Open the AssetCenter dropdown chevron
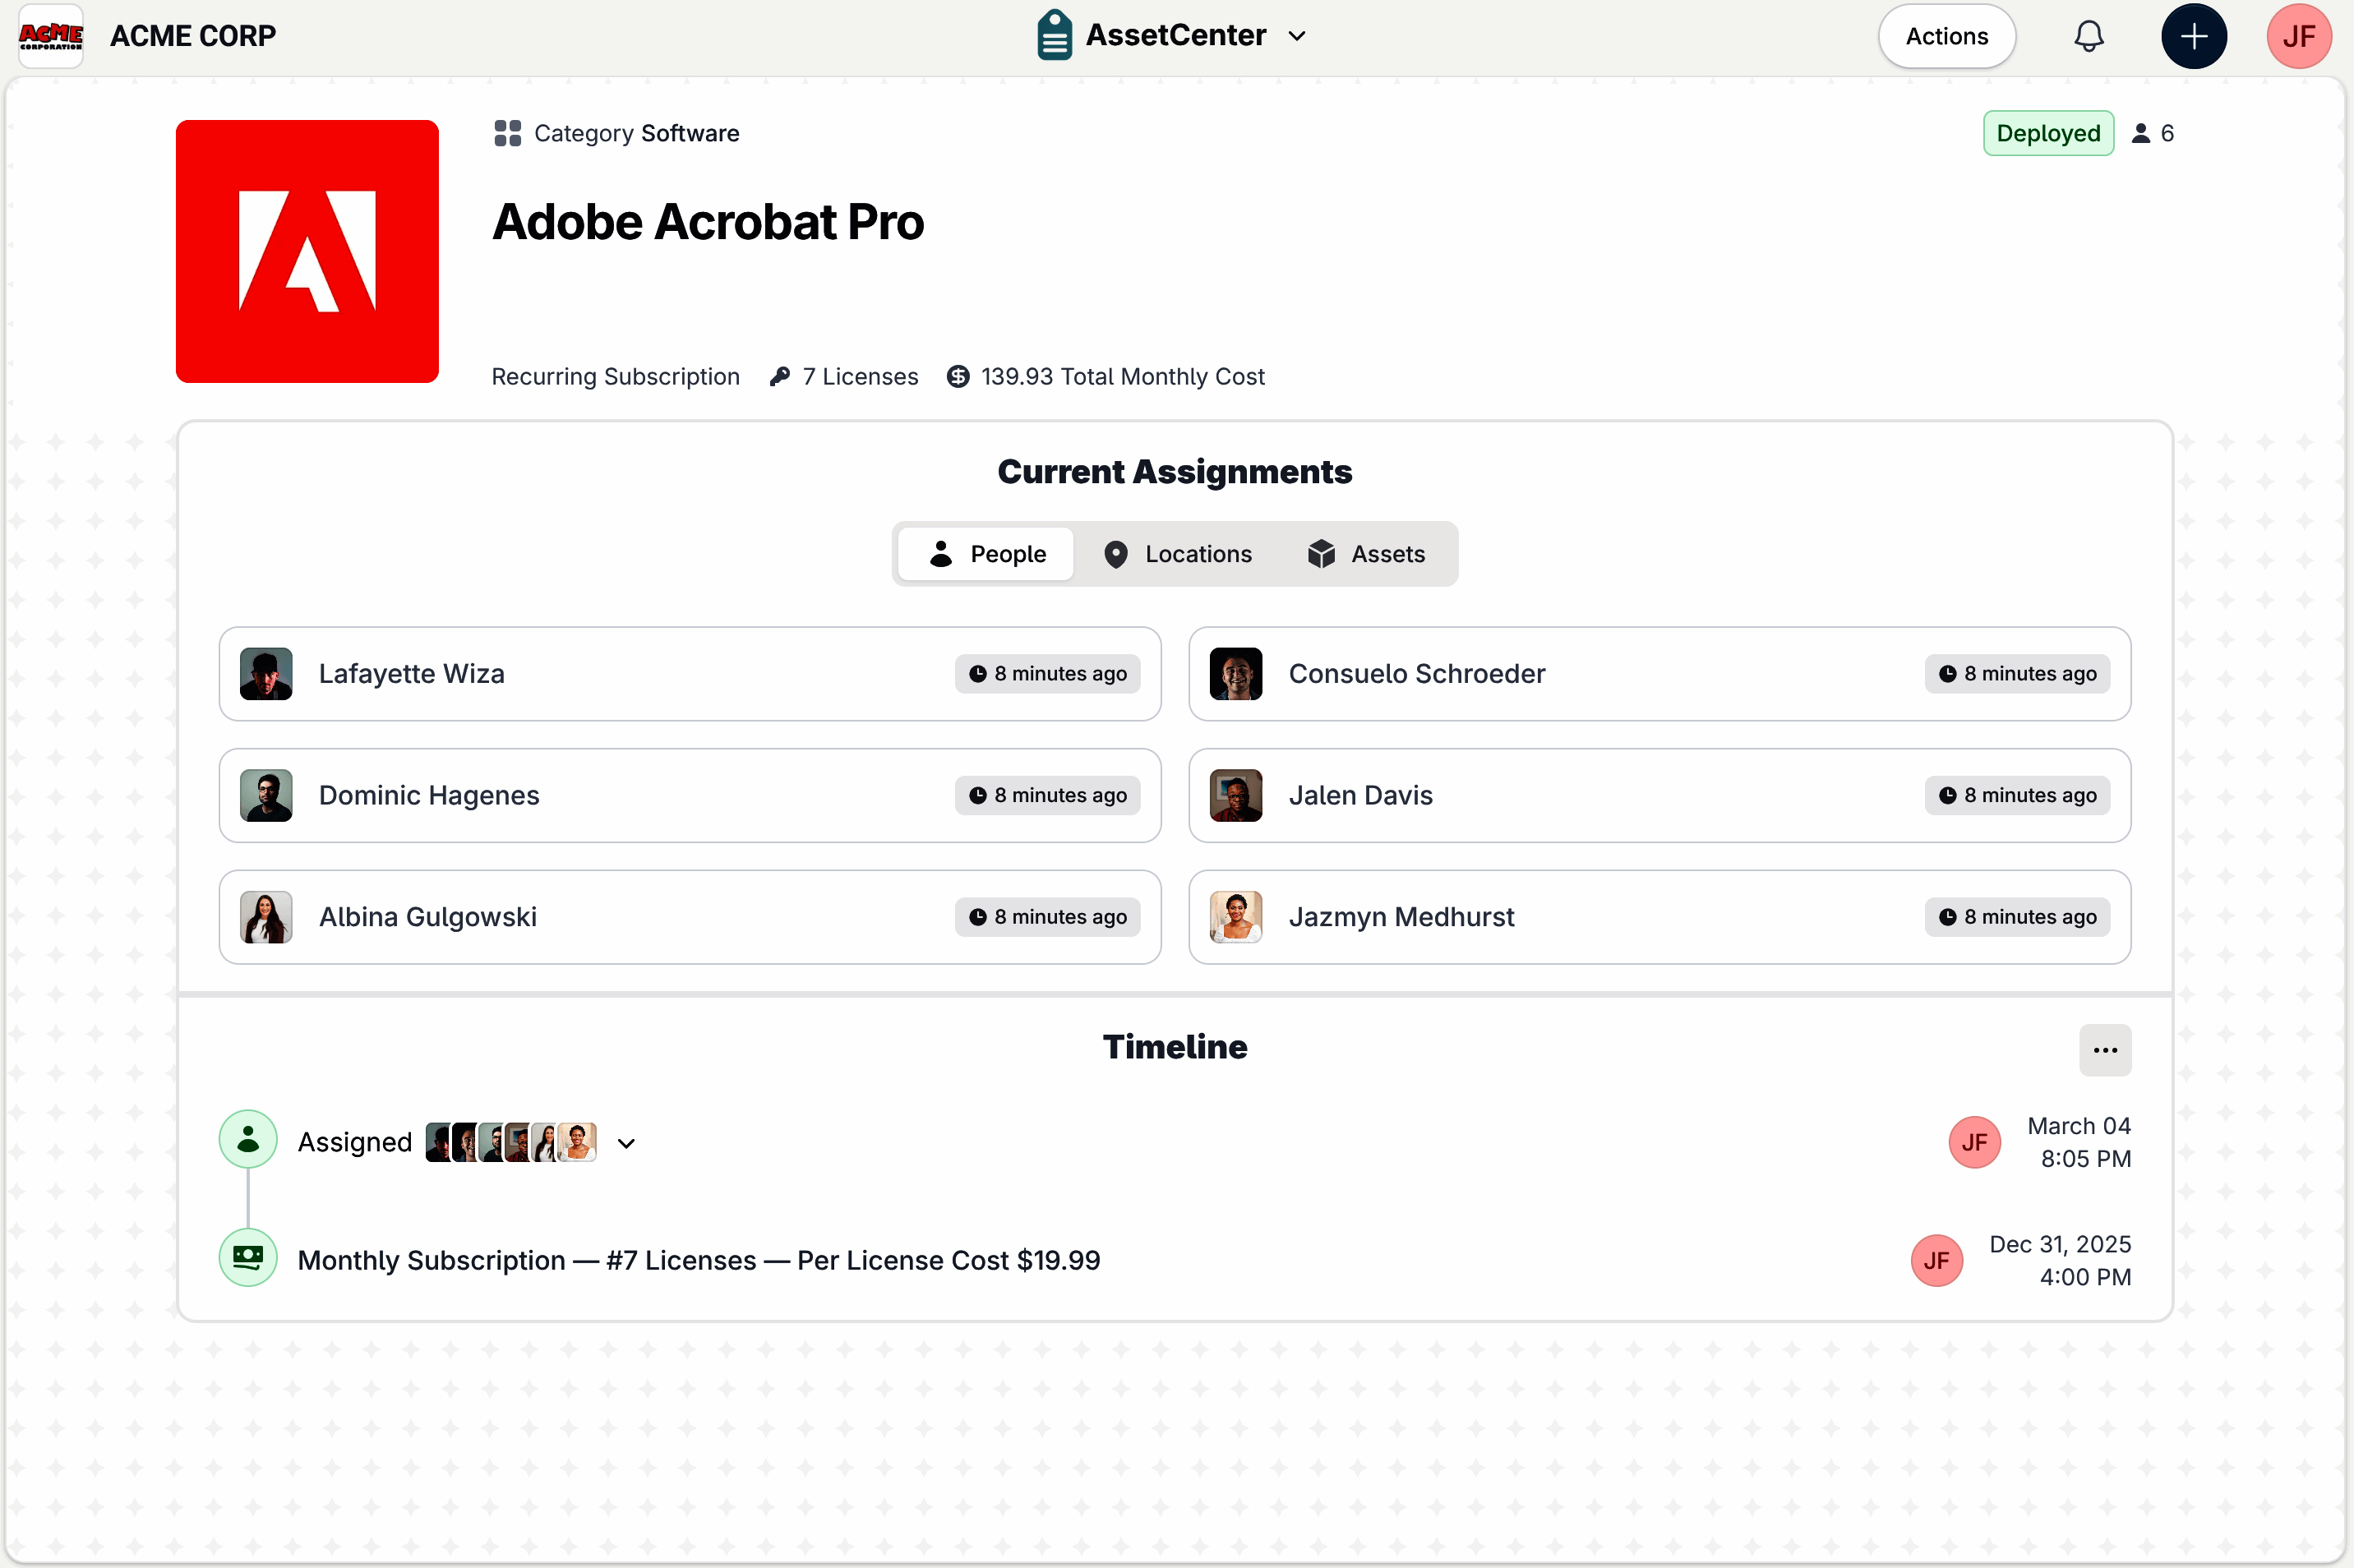Image resolution: width=2354 pixels, height=1568 pixels. [1297, 36]
